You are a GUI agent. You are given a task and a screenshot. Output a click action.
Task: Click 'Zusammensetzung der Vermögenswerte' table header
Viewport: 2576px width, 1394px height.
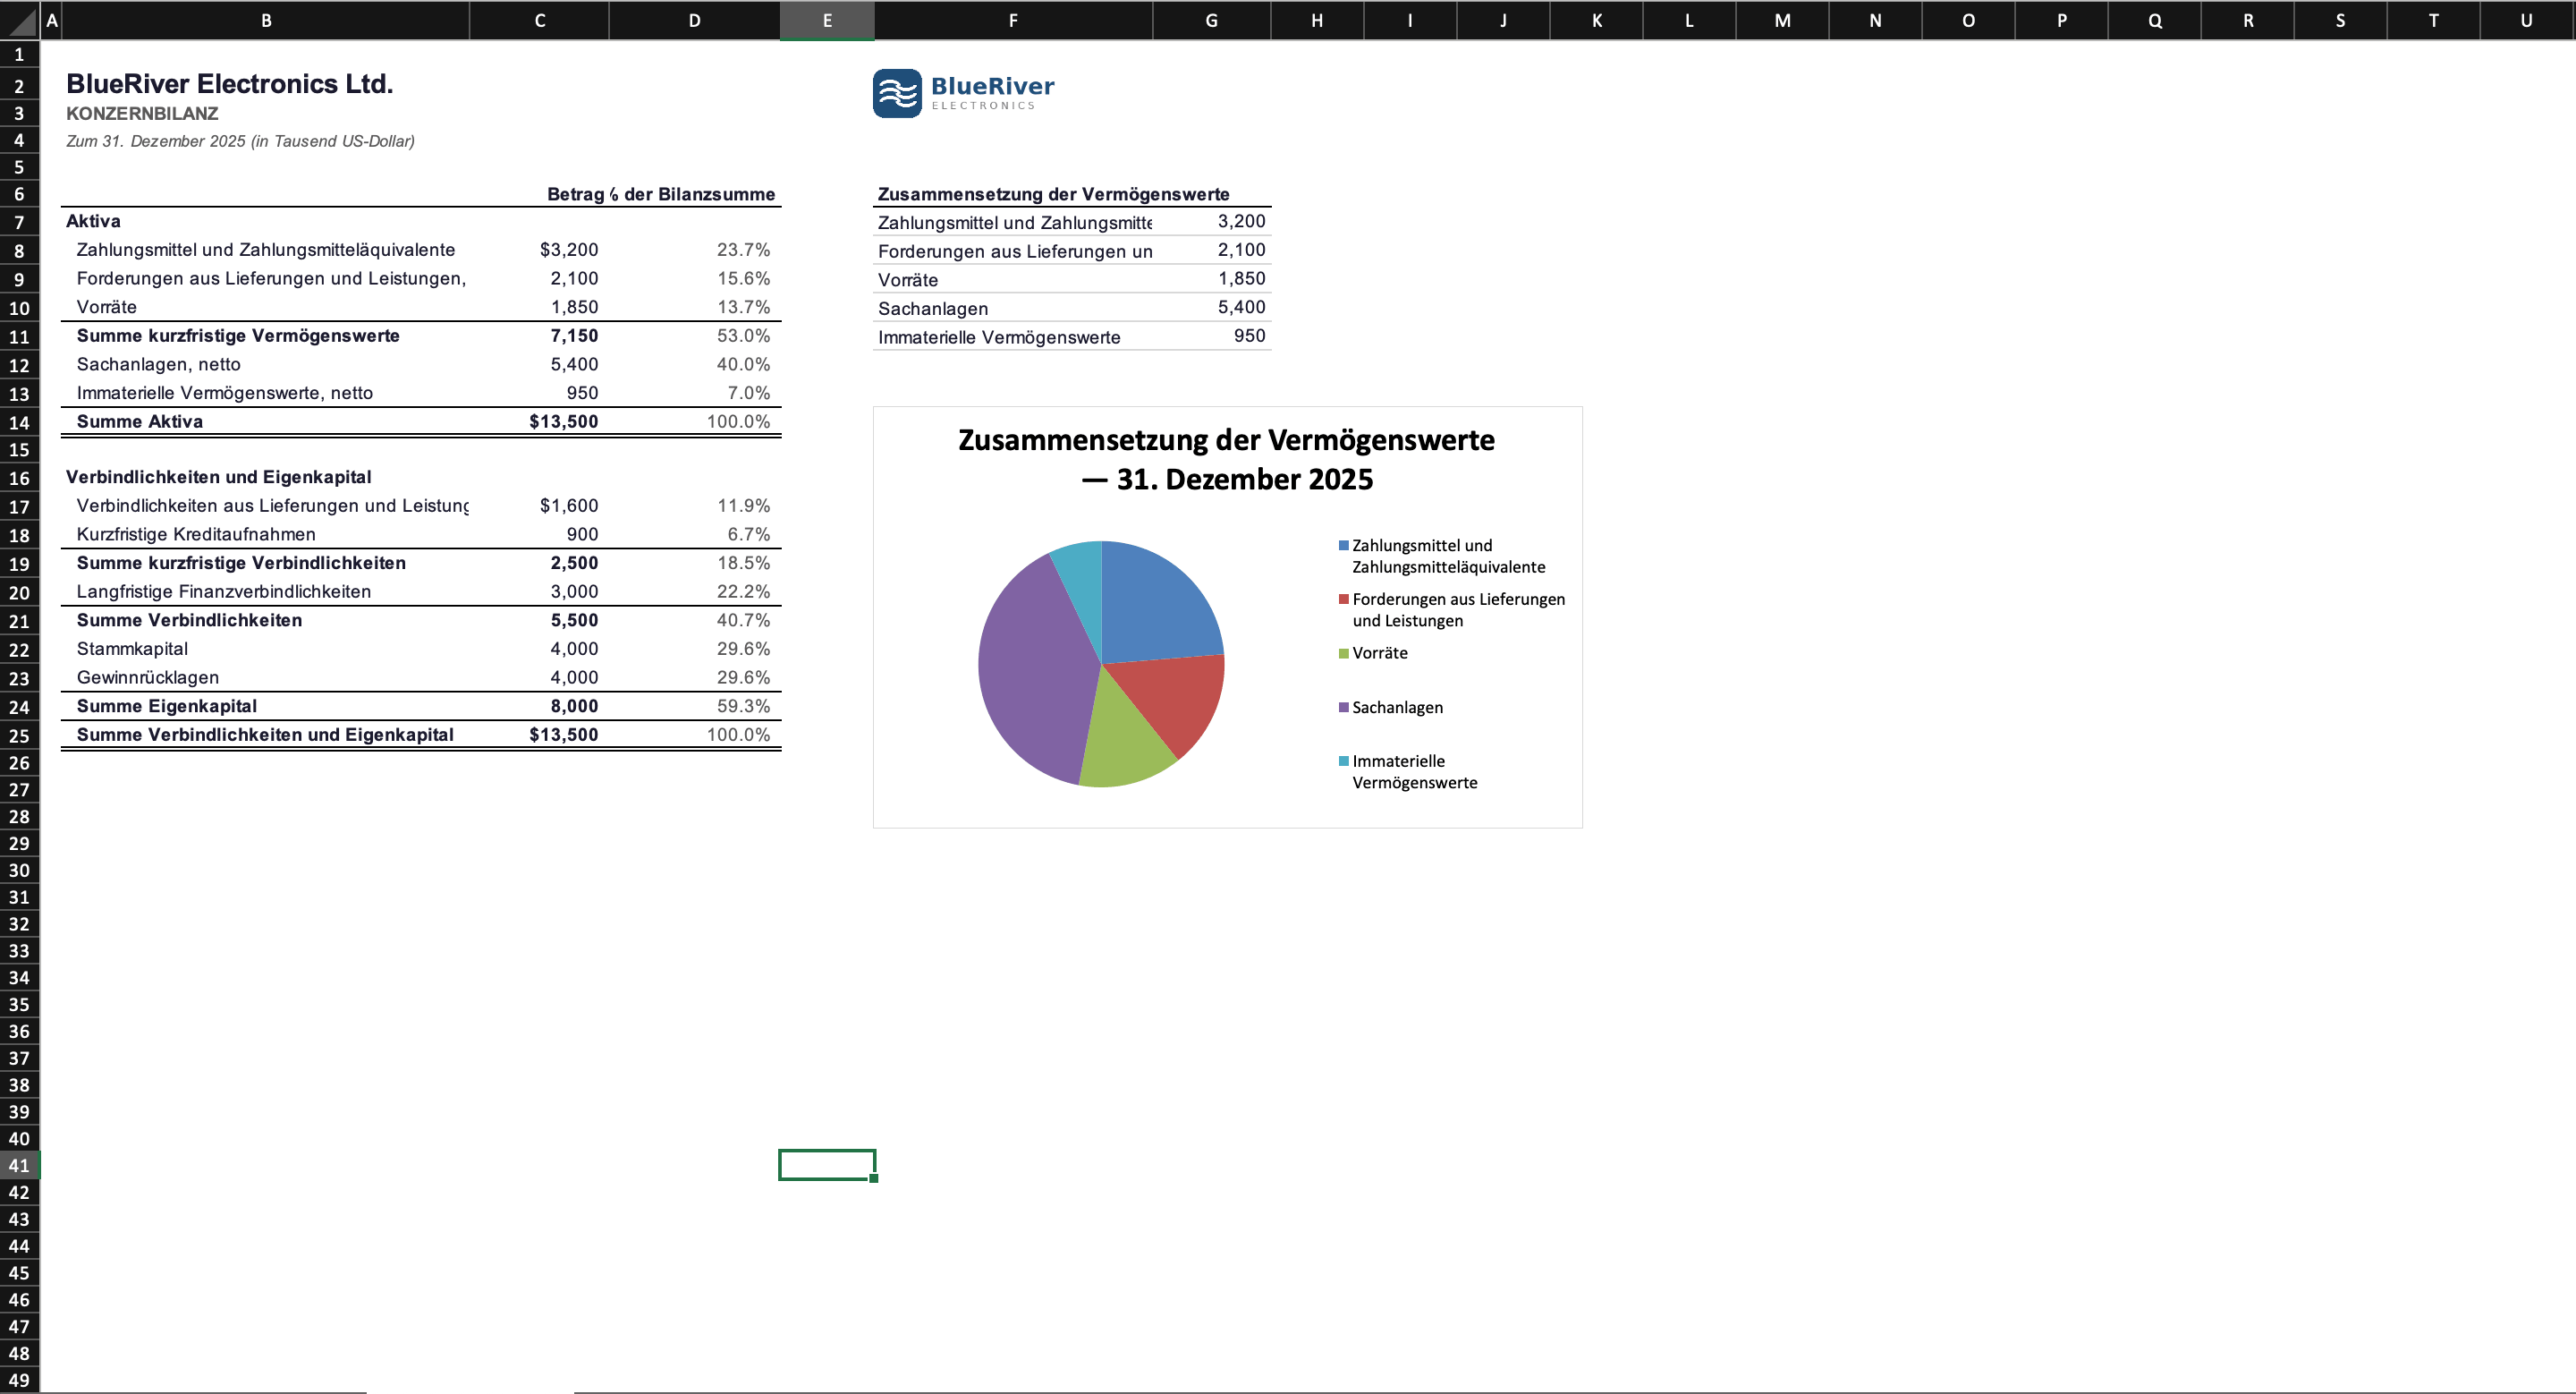(1054, 194)
